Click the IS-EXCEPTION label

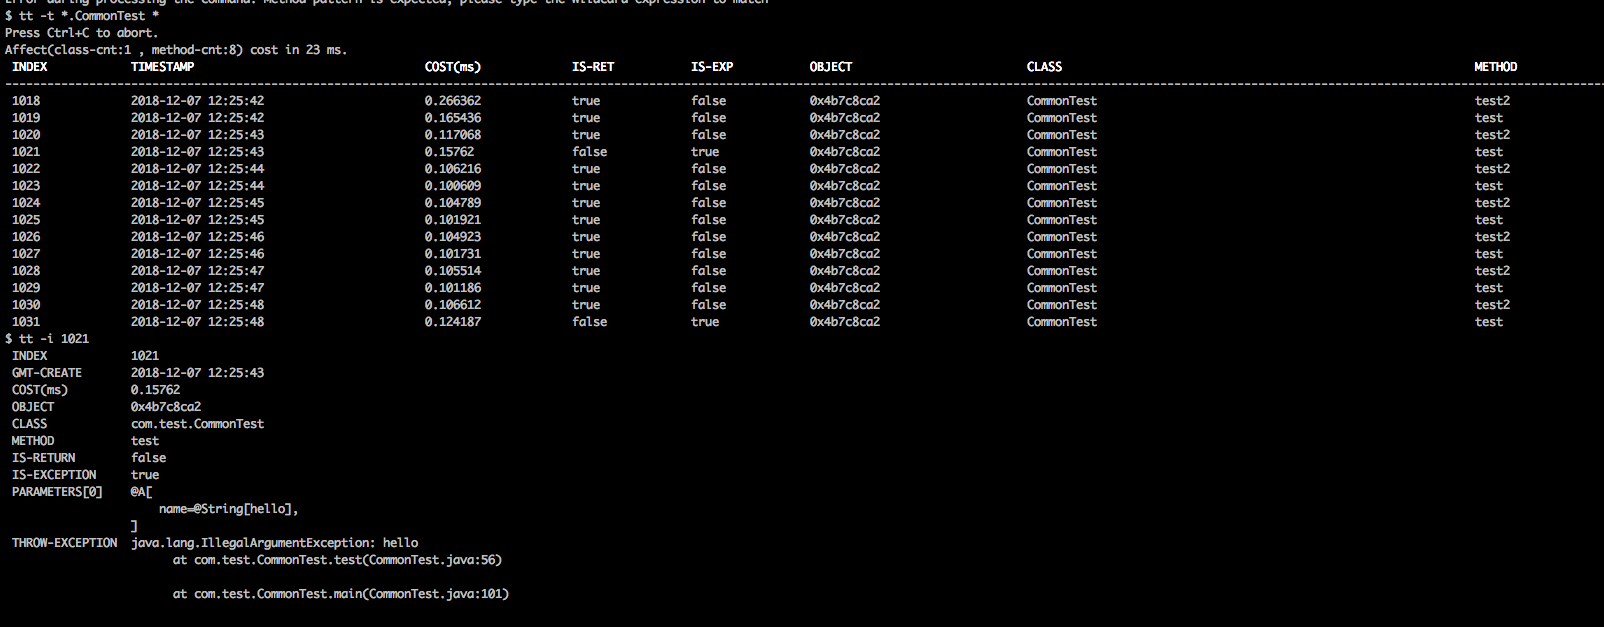(x=54, y=475)
